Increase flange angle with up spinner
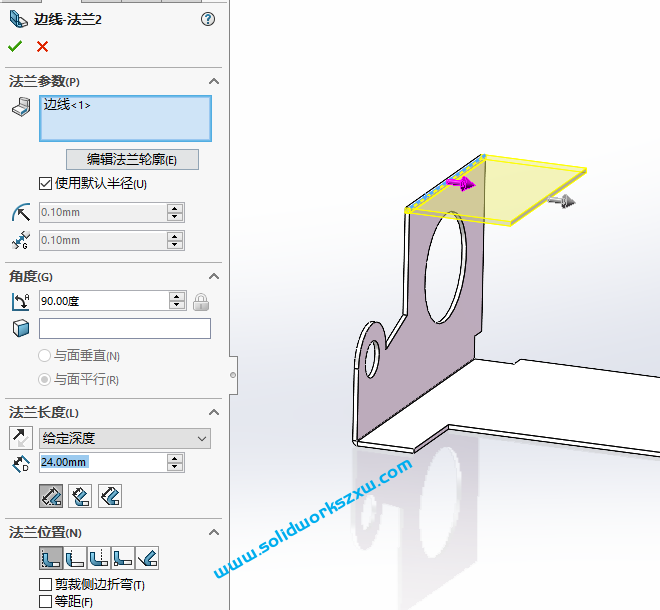 177,297
